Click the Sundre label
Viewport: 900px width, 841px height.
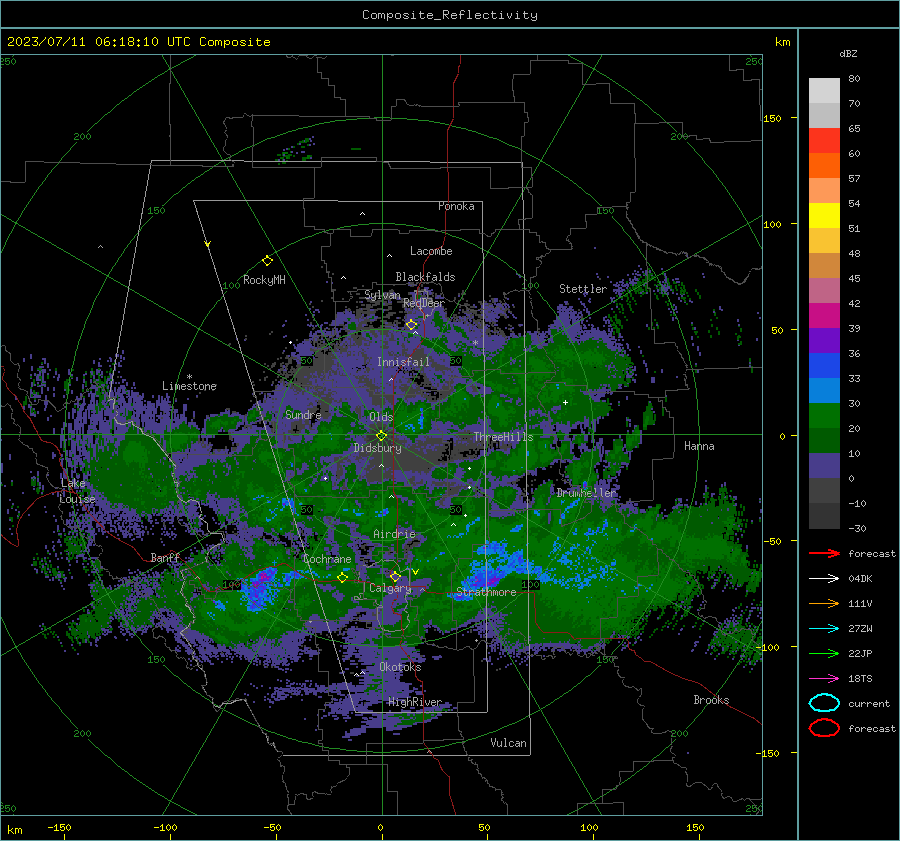pos(303,415)
